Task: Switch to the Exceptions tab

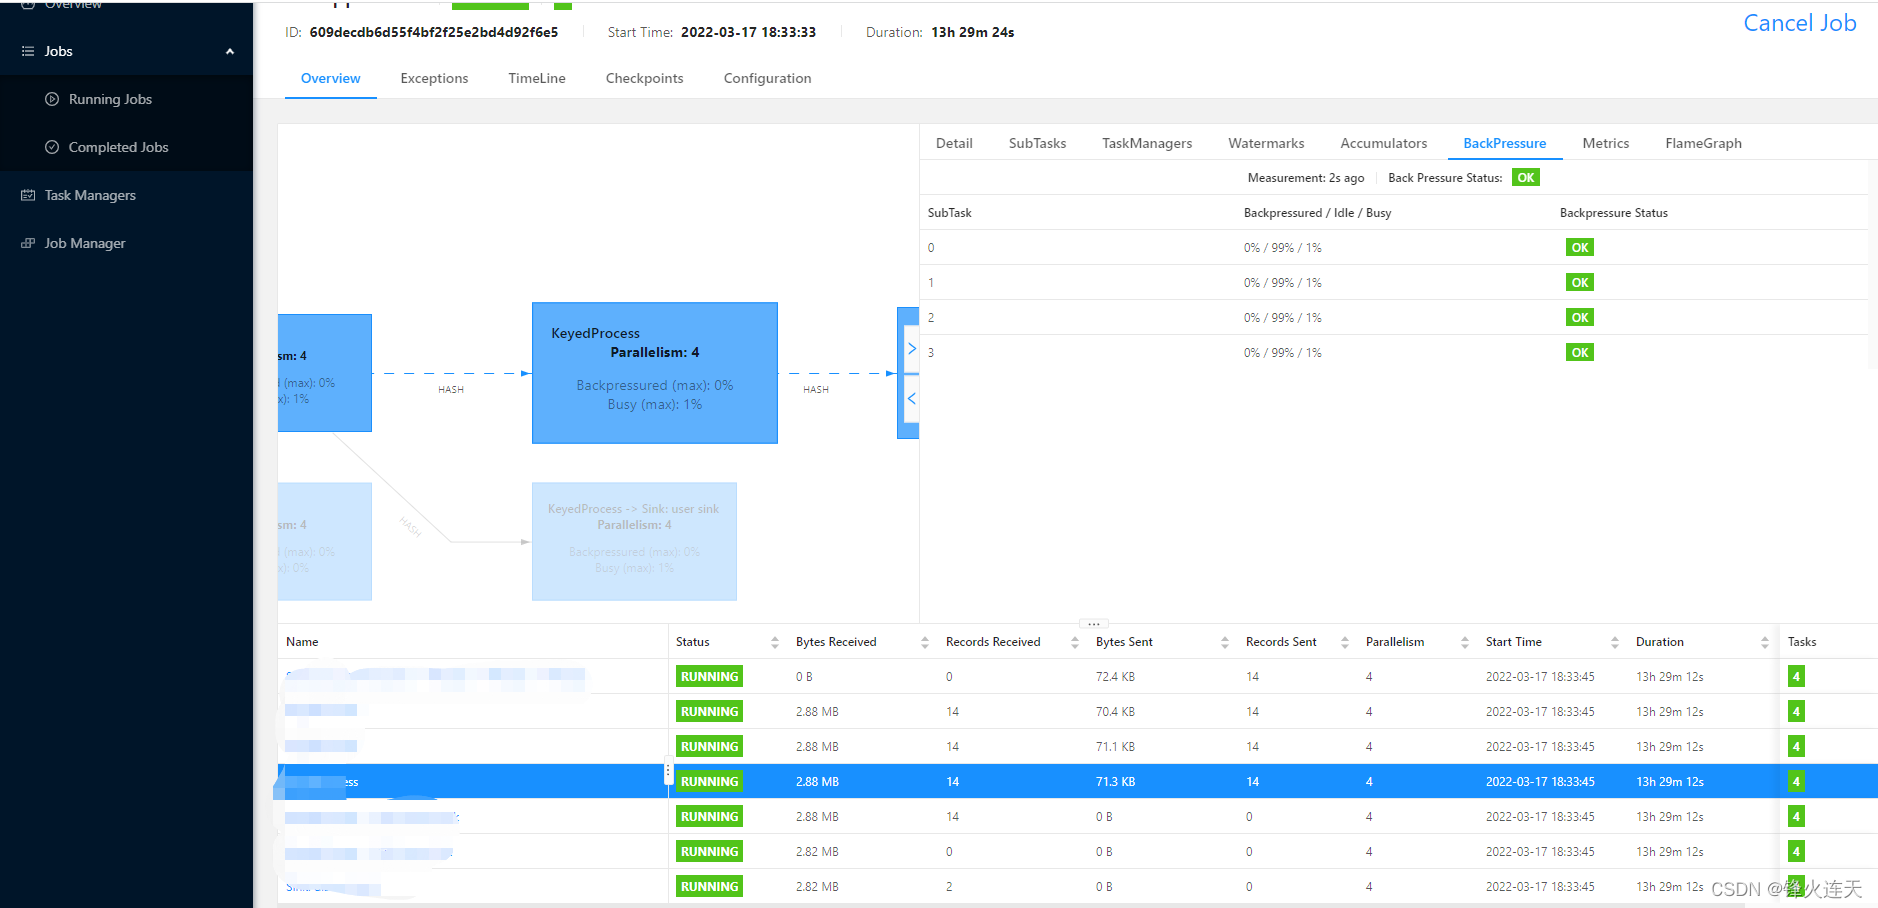Action: click(x=434, y=78)
